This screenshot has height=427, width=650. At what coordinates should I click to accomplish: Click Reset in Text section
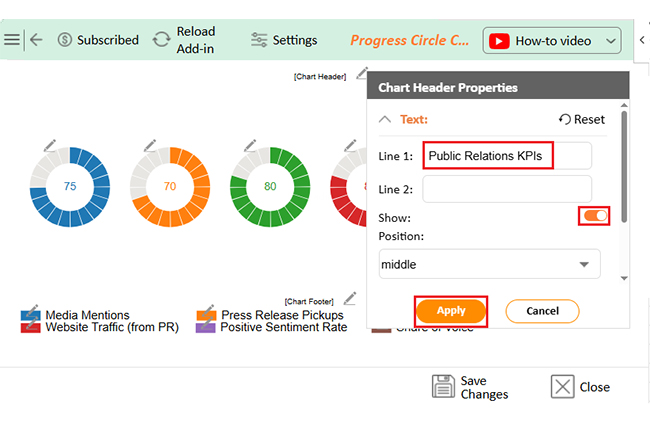(582, 119)
